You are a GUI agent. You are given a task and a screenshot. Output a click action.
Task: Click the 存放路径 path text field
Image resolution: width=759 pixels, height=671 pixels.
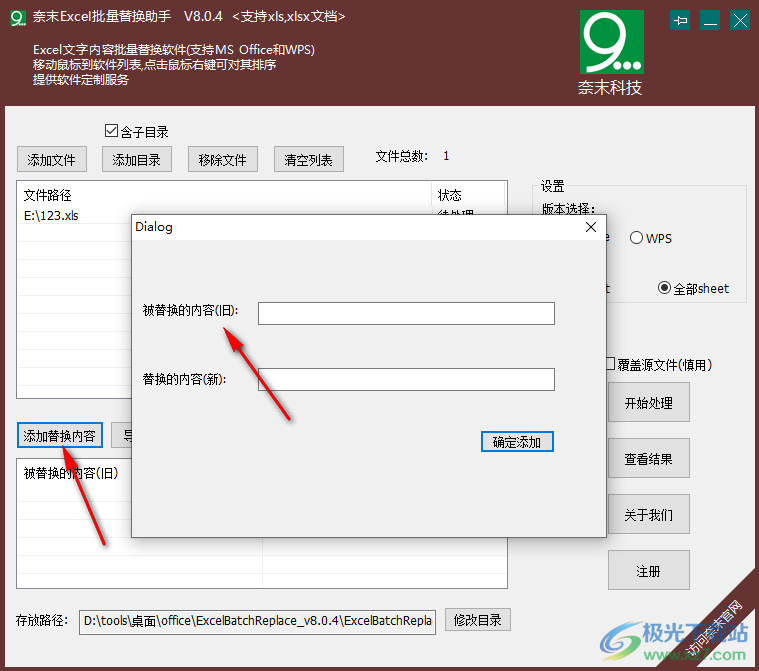pyautogui.click(x=257, y=621)
